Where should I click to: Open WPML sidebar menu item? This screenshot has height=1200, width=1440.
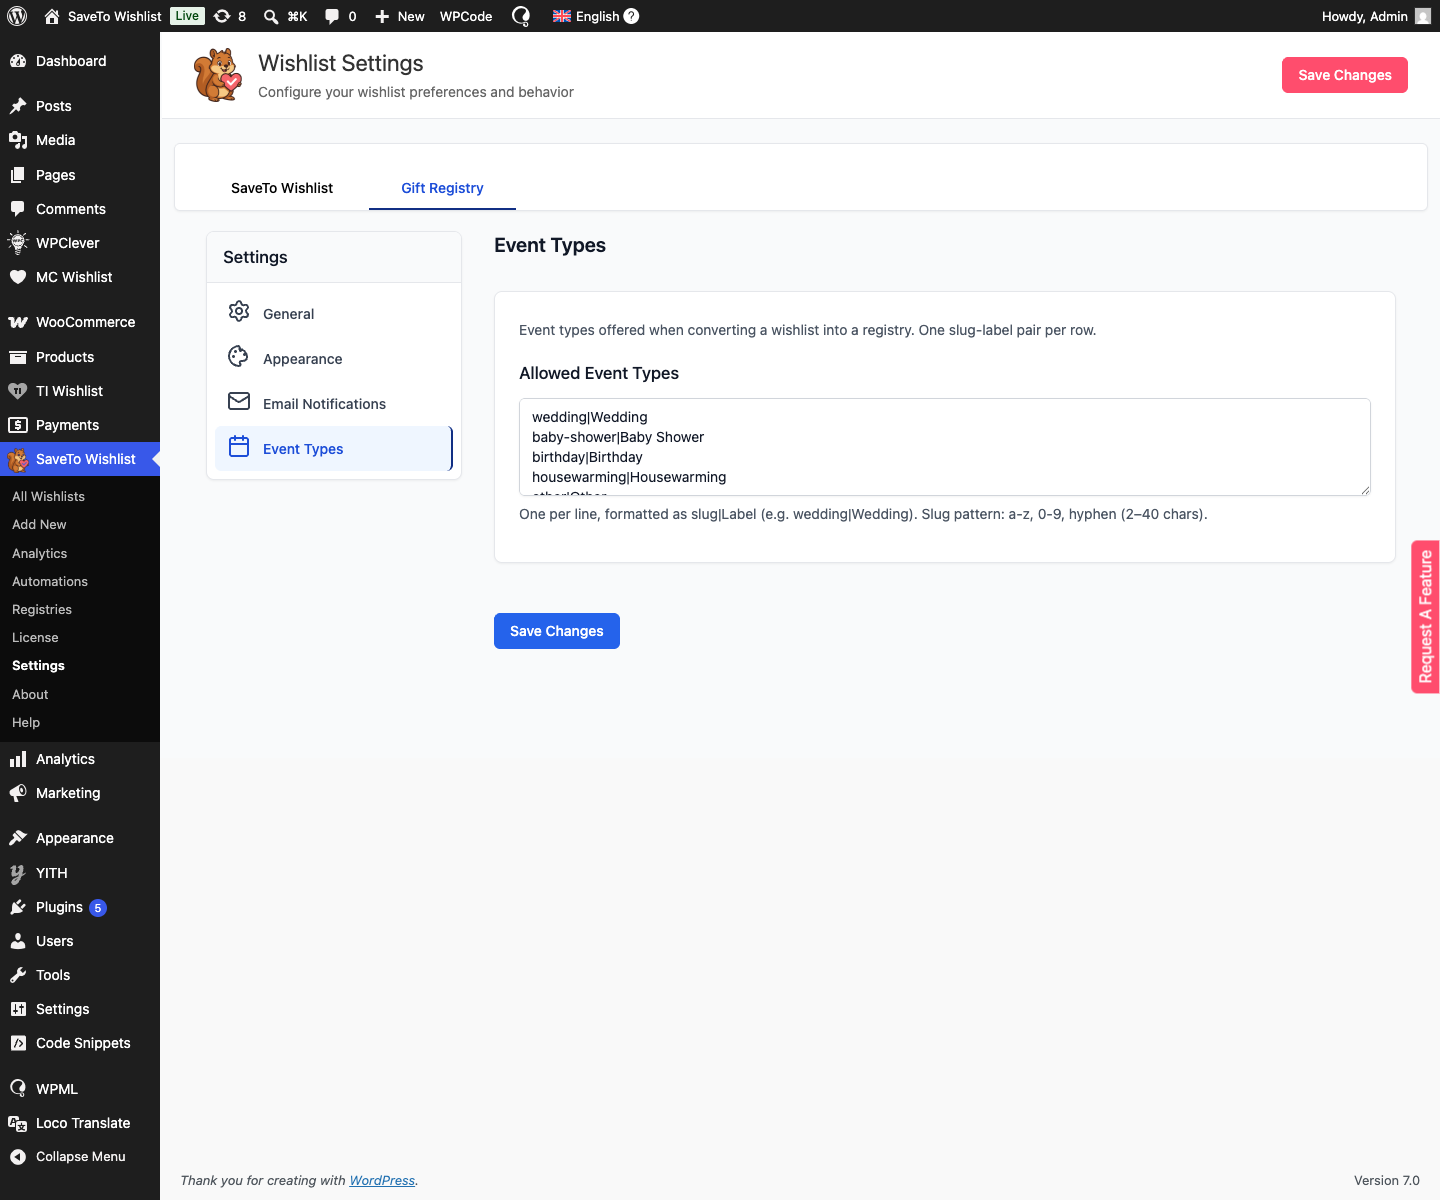click(80, 1089)
